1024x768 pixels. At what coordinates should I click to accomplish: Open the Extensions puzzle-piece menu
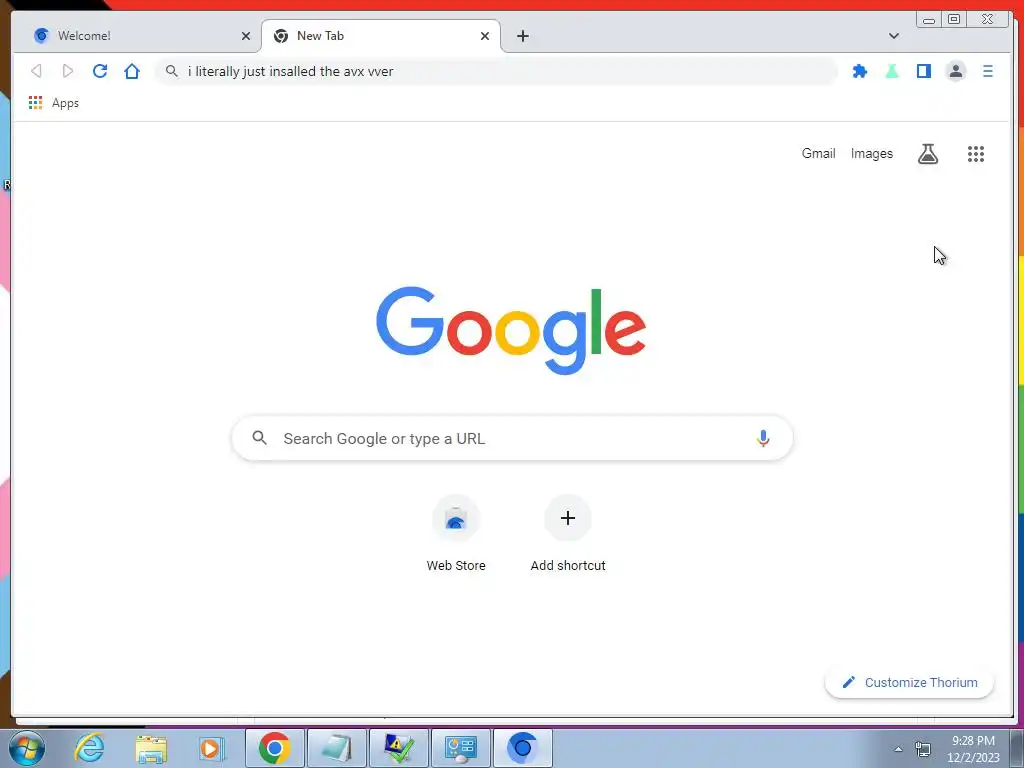coord(860,71)
